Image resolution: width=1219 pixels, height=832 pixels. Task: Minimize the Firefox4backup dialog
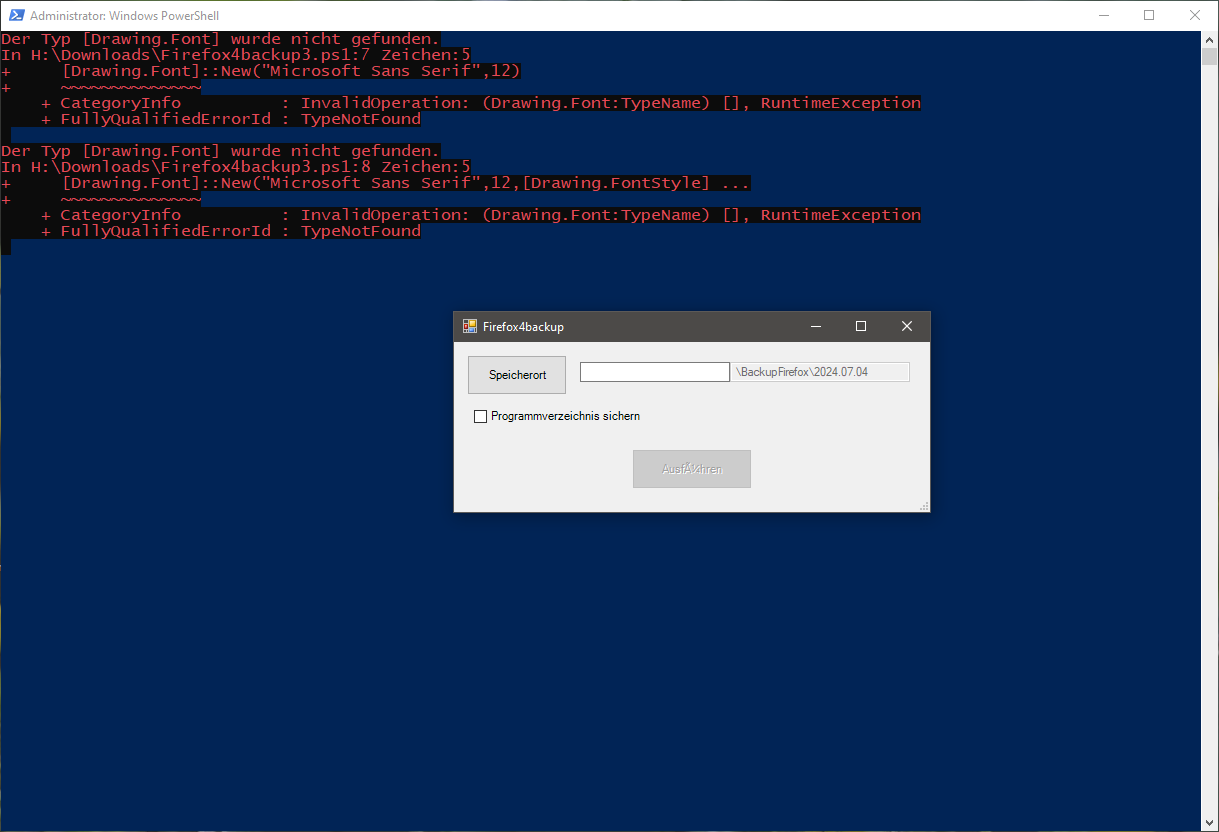click(816, 326)
